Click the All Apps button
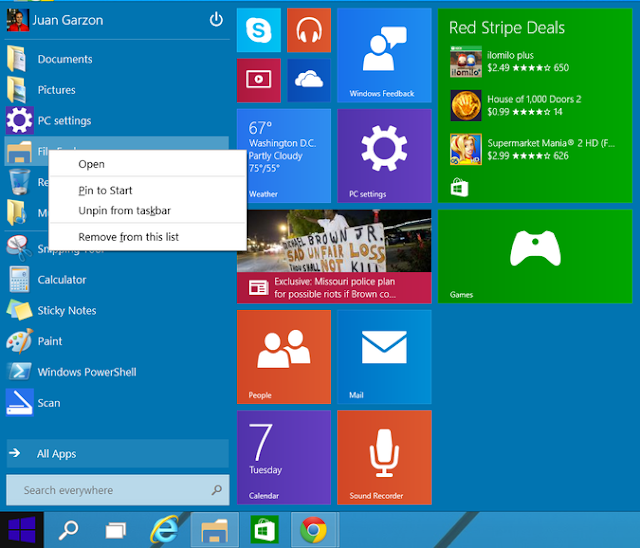 click(118, 453)
